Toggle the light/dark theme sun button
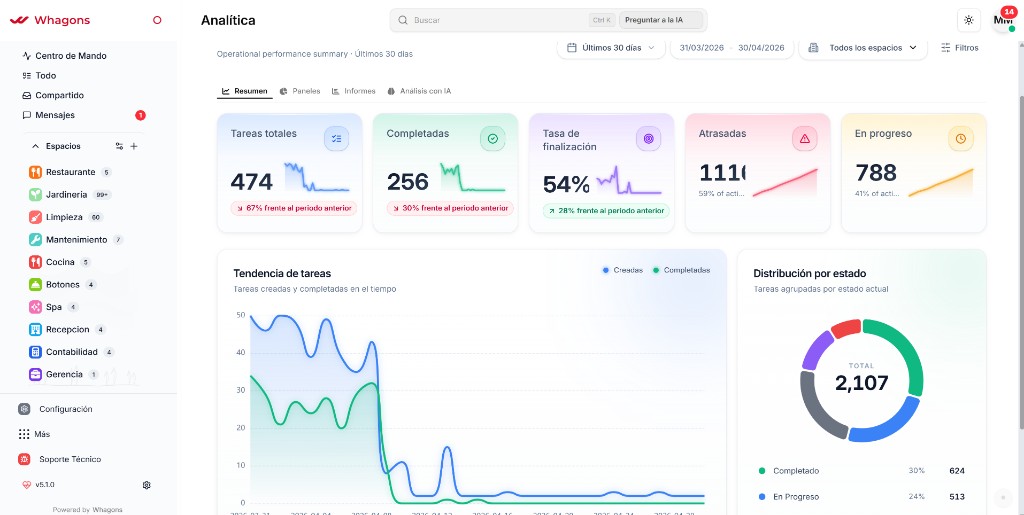The image size is (1024, 515). [x=968, y=20]
